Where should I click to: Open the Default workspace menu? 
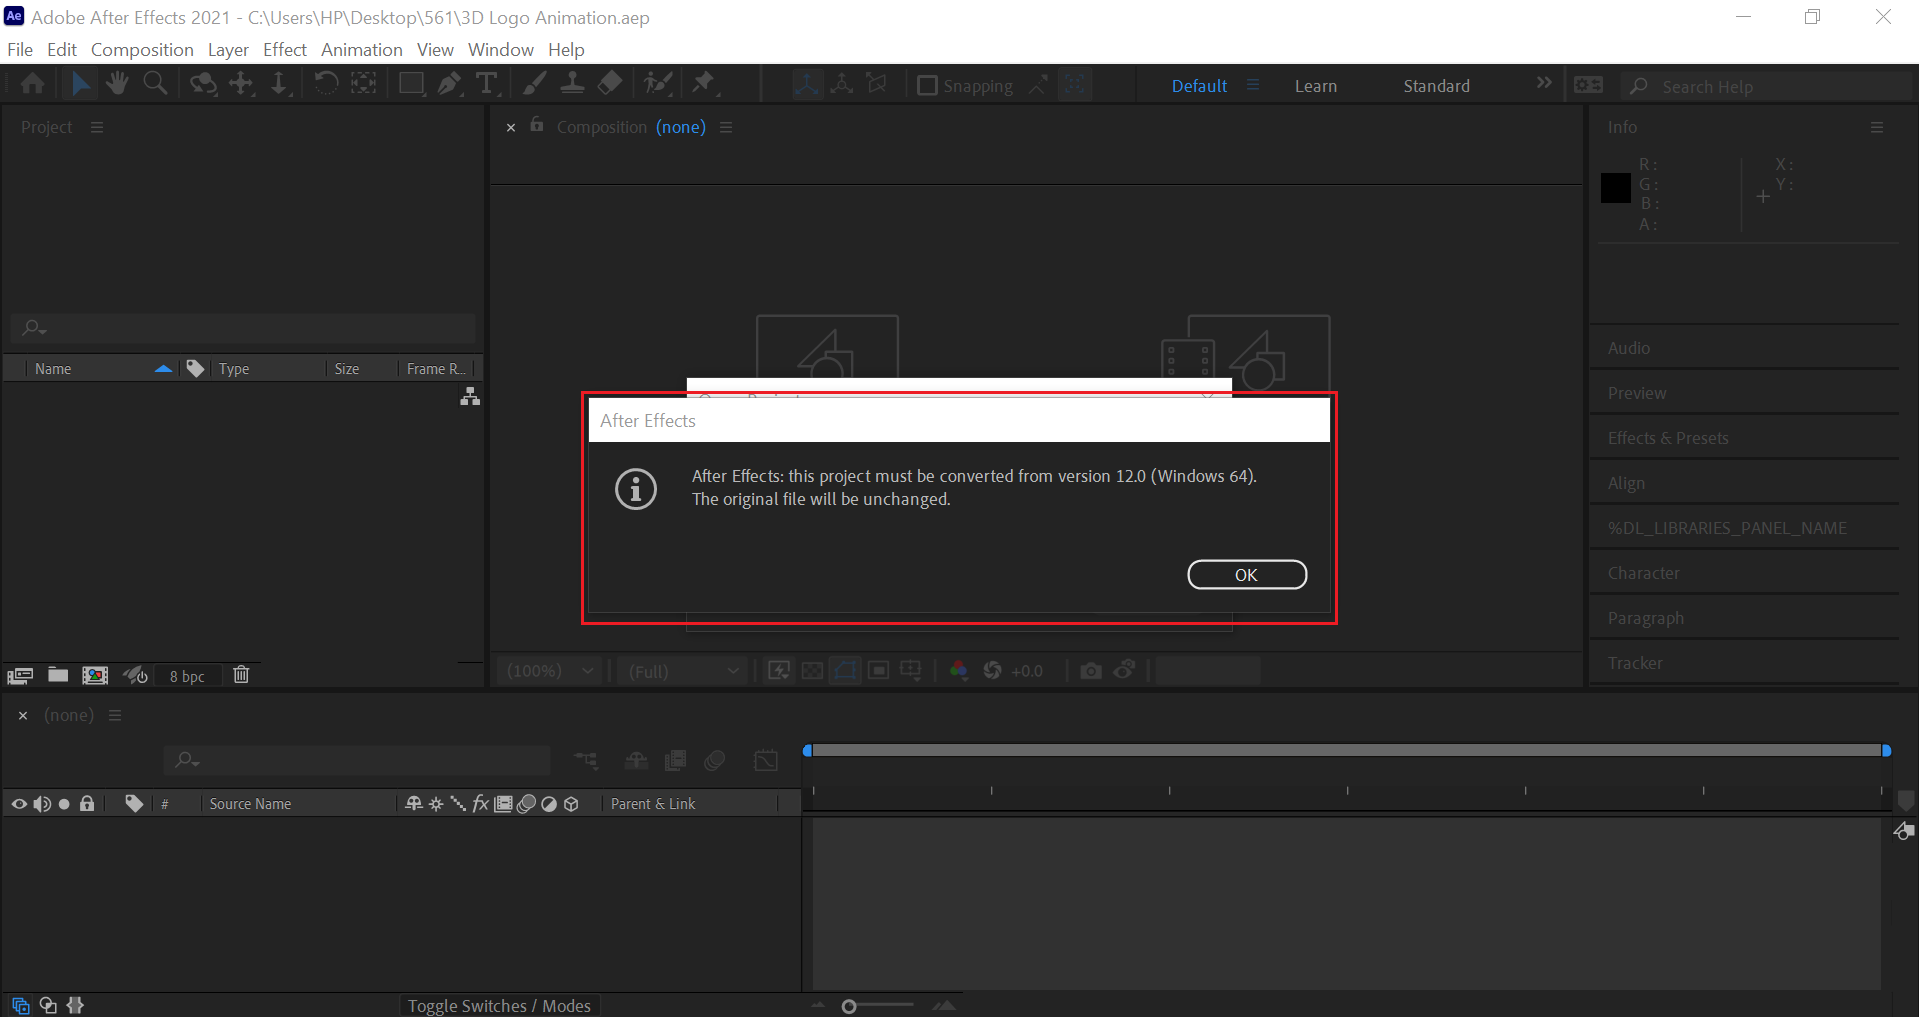pyautogui.click(x=1253, y=86)
